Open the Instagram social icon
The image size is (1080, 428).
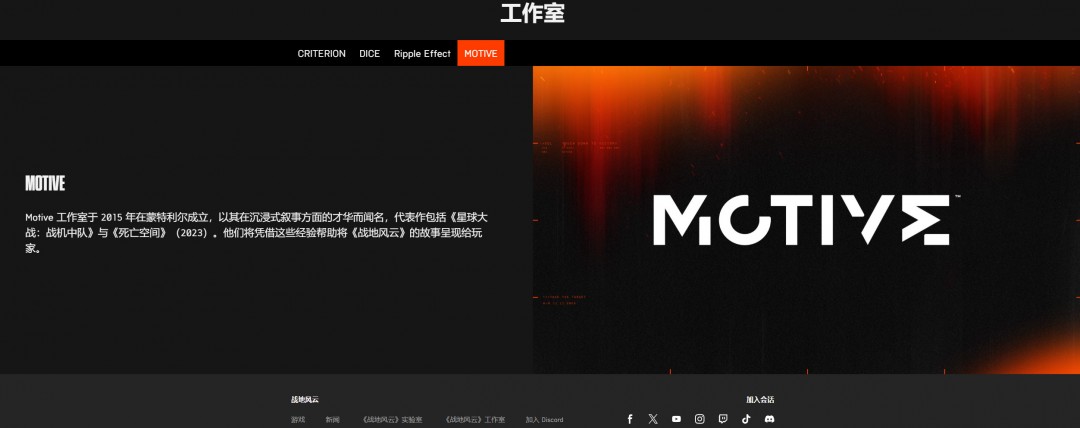point(700,419)
